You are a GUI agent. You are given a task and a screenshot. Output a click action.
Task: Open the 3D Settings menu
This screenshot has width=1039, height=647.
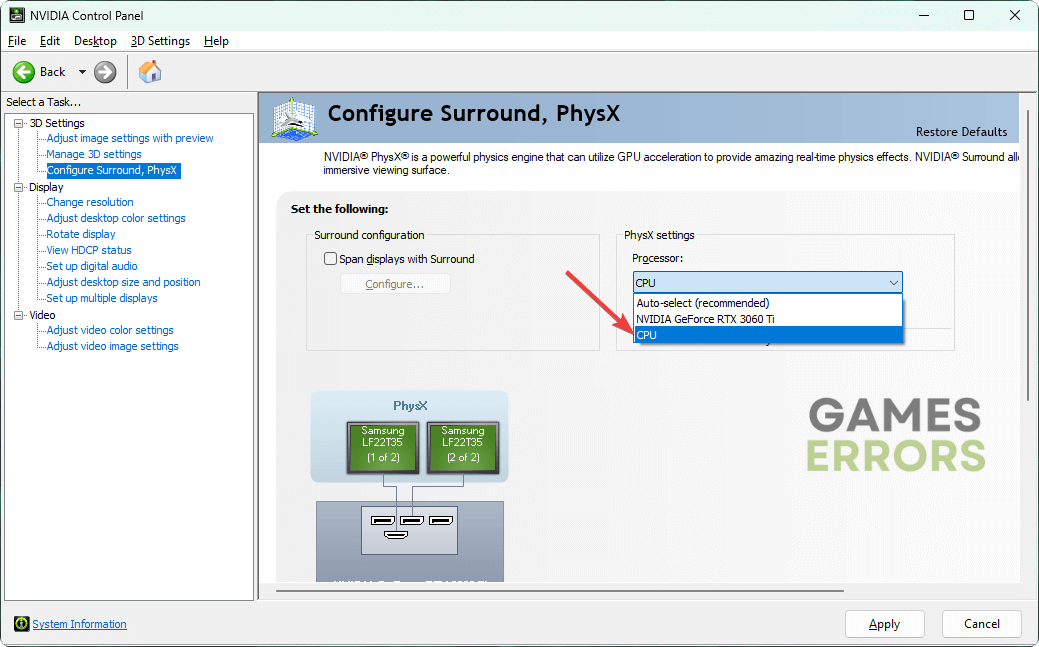(160, 41)
